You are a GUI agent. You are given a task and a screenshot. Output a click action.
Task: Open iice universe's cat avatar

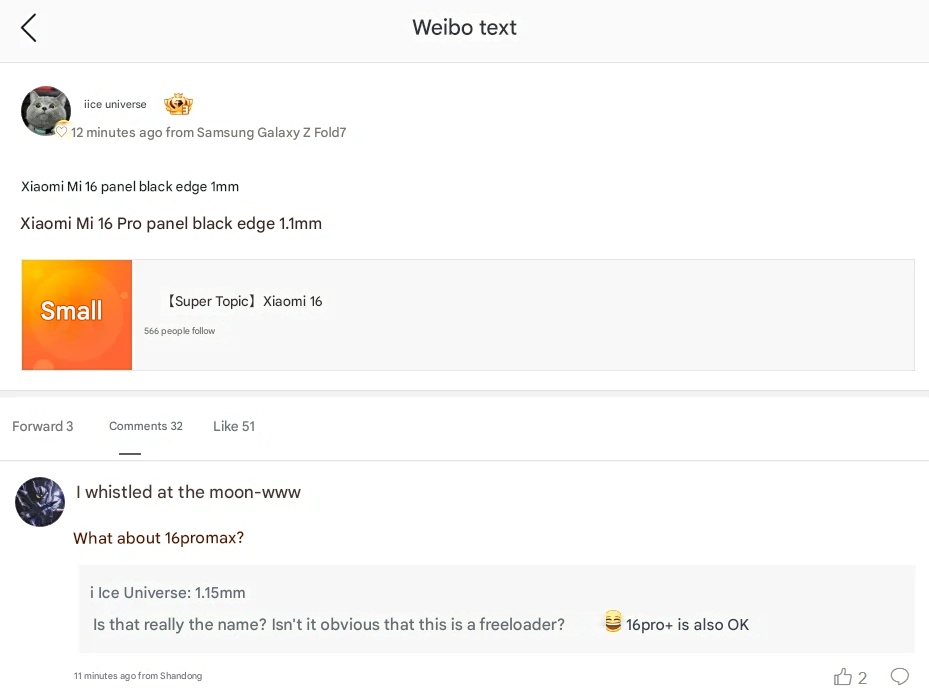coord(45,110)
